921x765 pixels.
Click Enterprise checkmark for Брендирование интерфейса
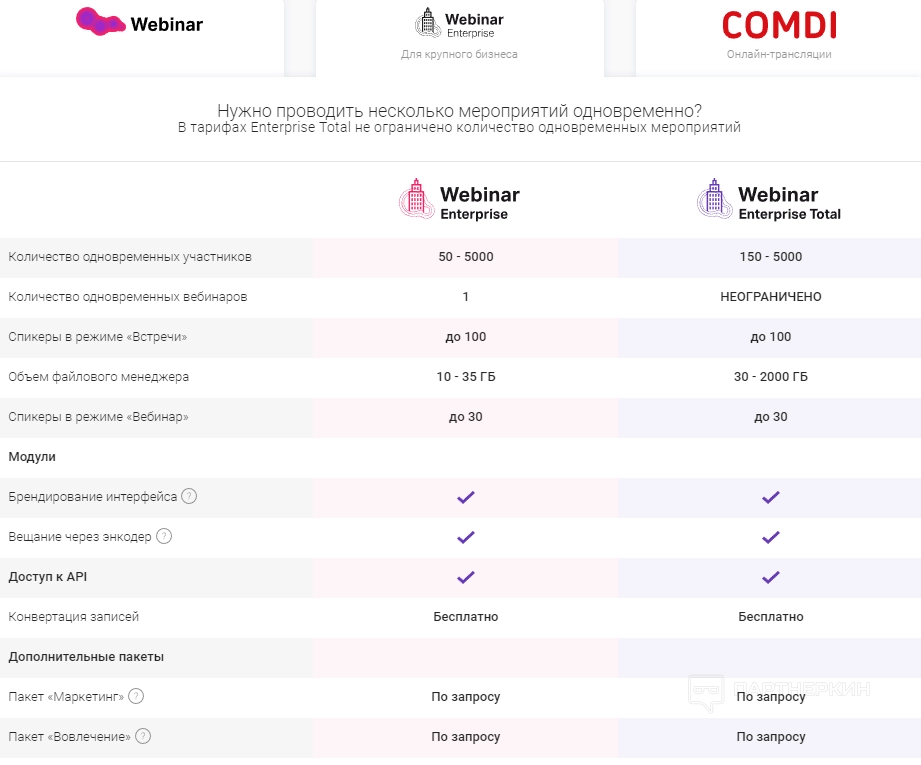(x=466, y=497)
